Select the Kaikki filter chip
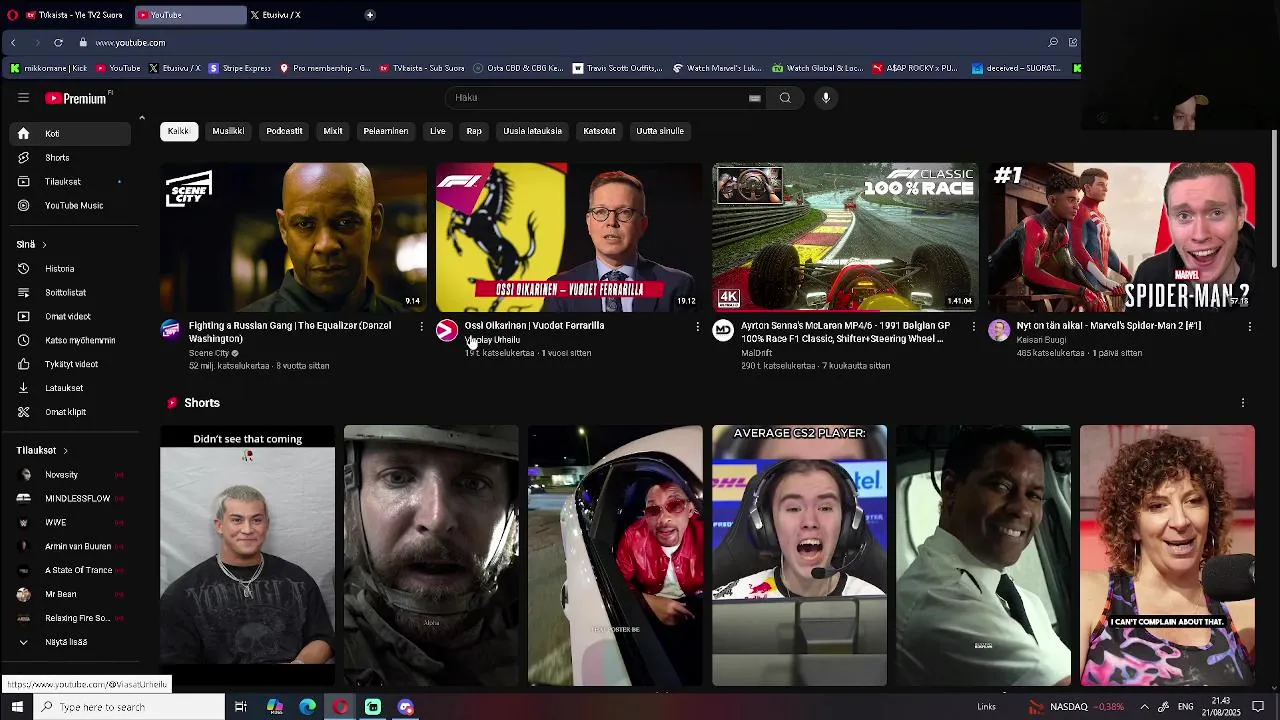The height and width of the screenshot is (720, 1280). (178, 131)
